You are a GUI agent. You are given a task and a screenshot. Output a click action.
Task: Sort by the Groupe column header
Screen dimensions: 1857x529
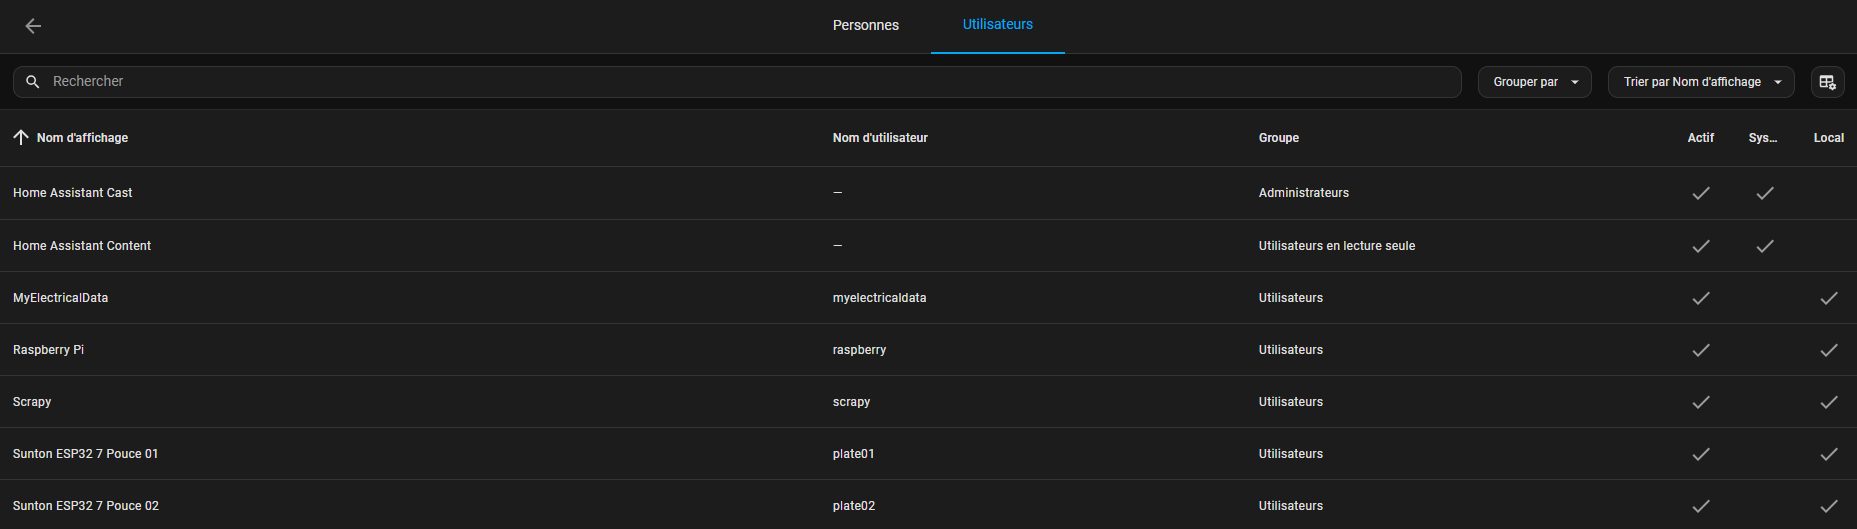pos(1278,138)
